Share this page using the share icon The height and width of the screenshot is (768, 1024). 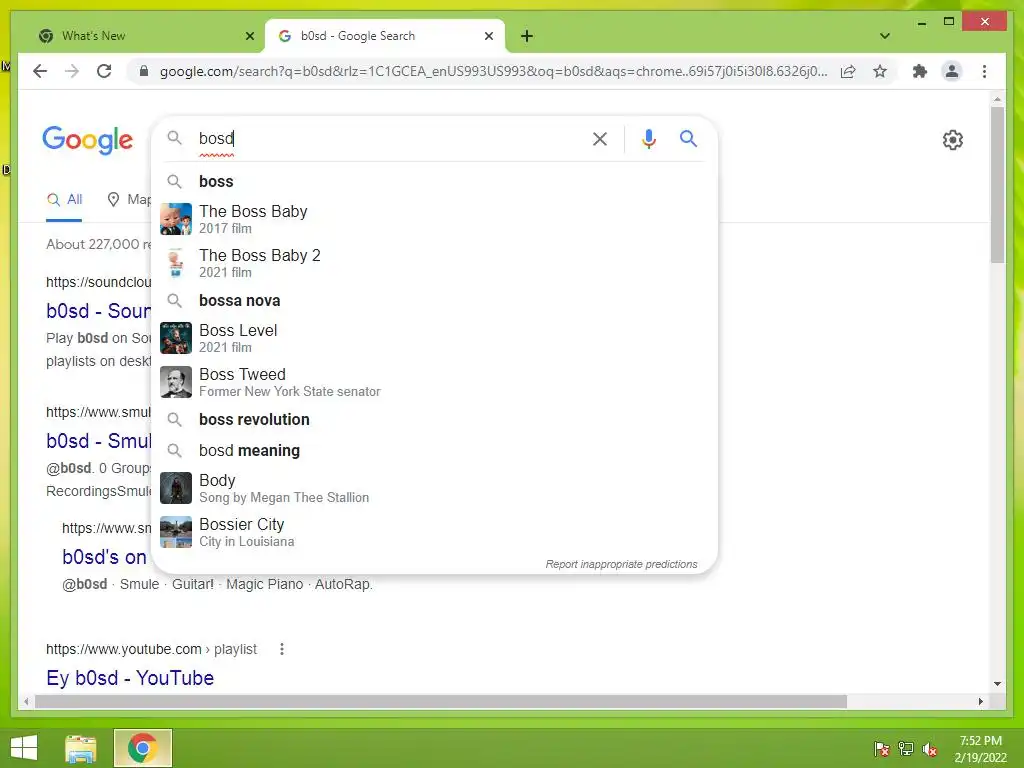[x=848, y=71]
